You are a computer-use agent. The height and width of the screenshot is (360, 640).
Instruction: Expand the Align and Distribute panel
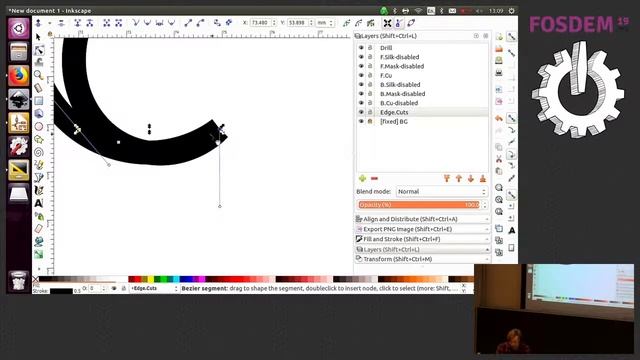point(422,219)
